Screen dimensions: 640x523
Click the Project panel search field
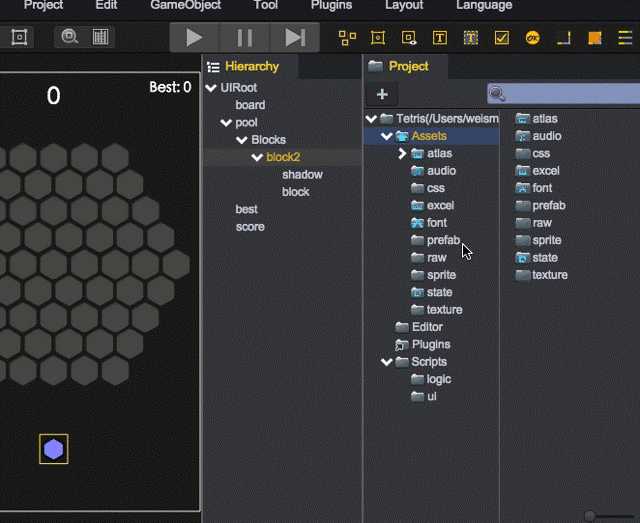(563, 94)
